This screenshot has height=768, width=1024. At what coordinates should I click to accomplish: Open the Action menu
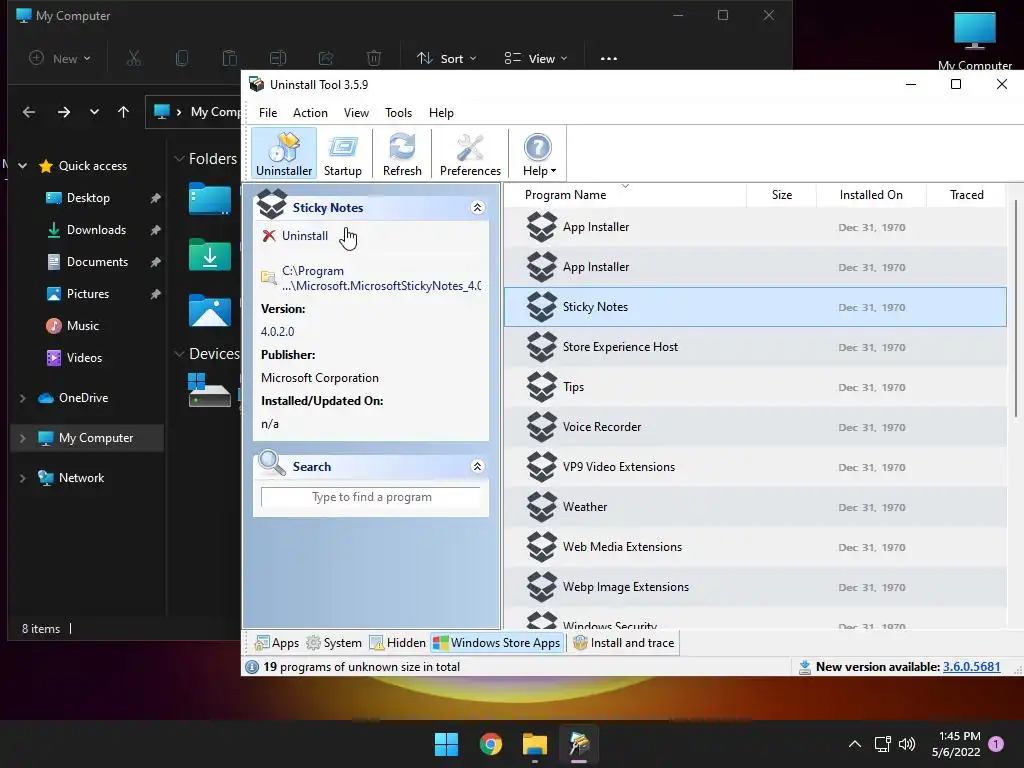(310, 112)
